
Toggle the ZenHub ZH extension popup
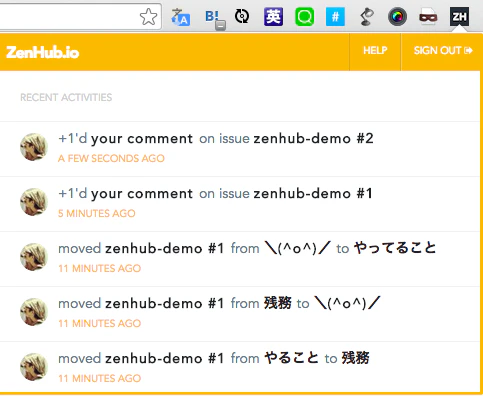(459, 16)
